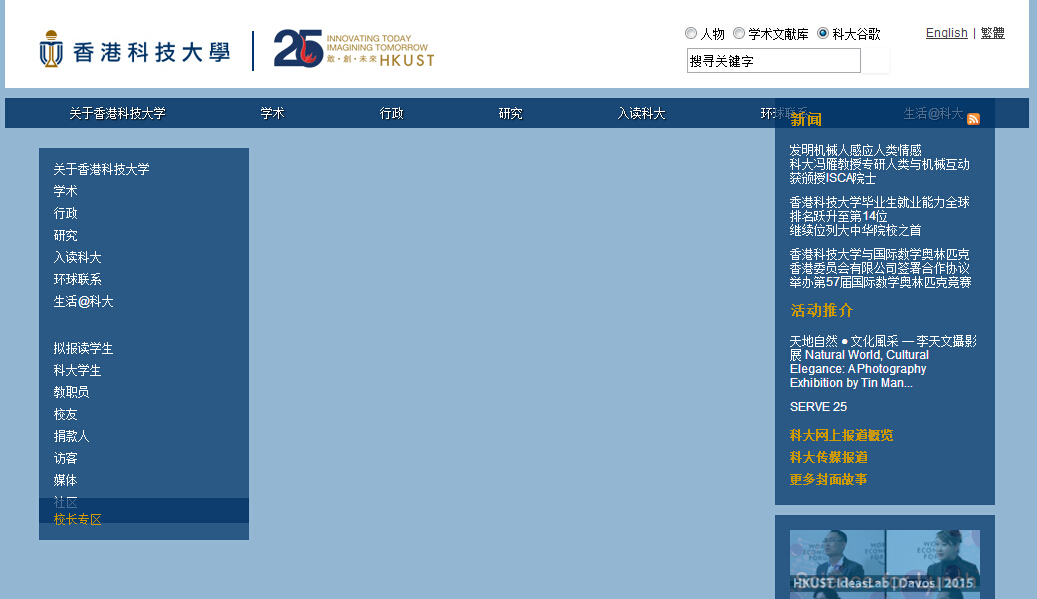Viewport: 1037px width, 599px height.
Task: Read news about 国际数学奥林匹克 agreement
Action: [880, 268]
